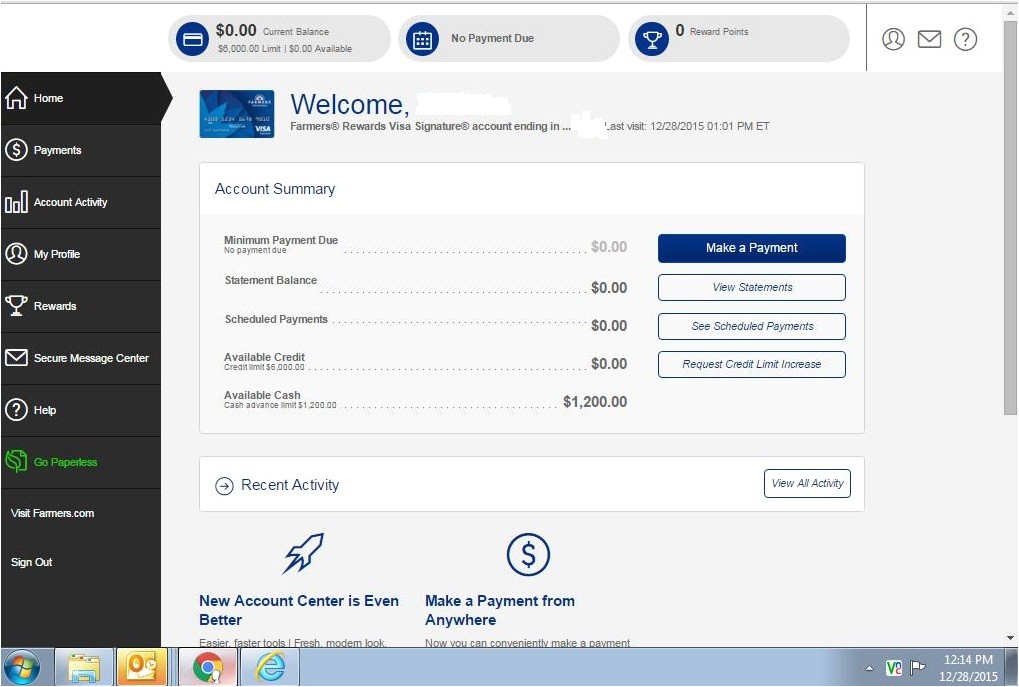This screenshot has height=687, width=1019.
Task: Click the View Statements button
Action: [x=752, y=287]
